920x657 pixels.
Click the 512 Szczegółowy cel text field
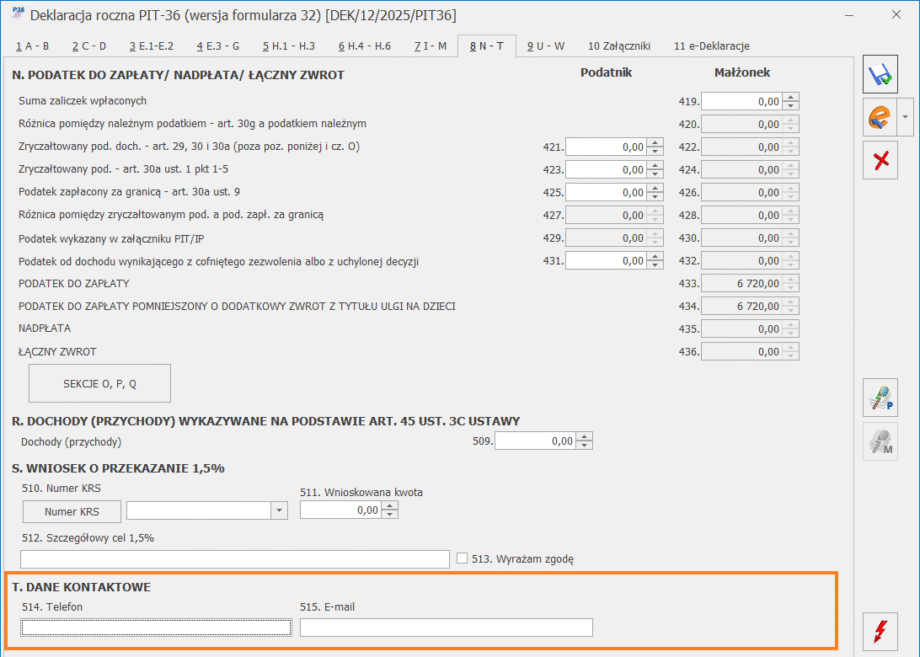tap(235, 560)
